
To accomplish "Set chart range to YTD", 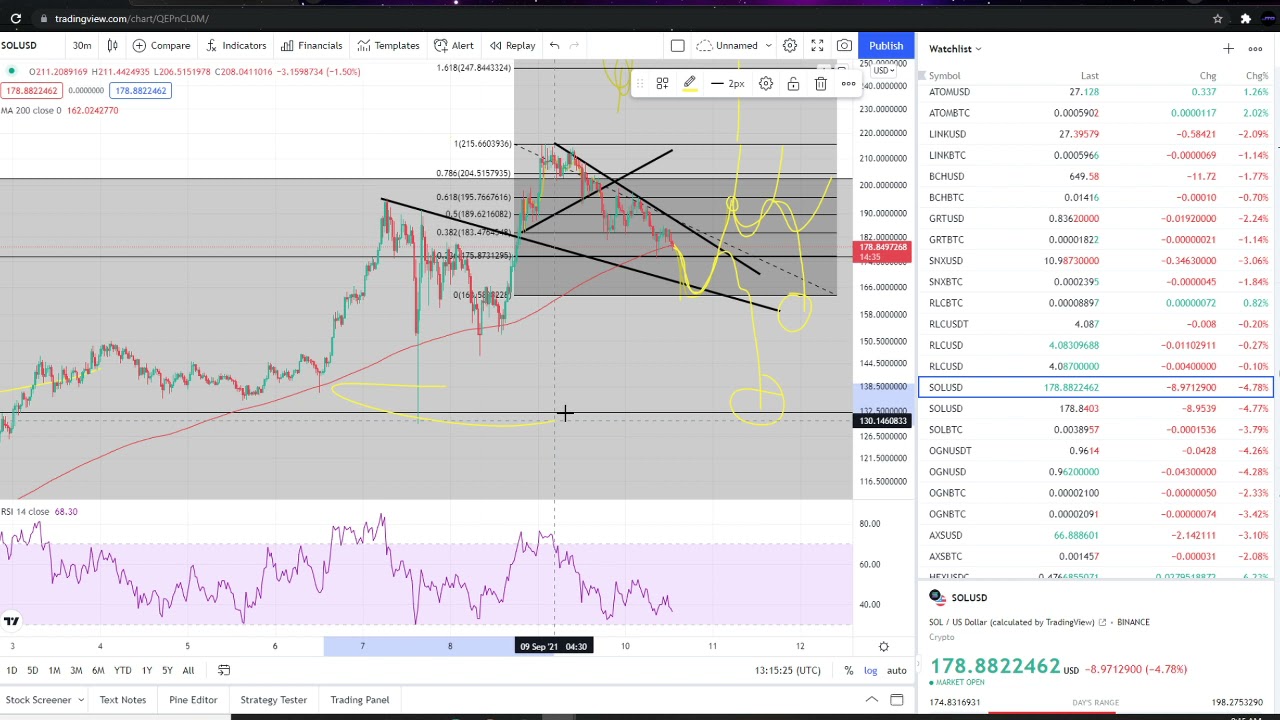I will pos(122,670).
